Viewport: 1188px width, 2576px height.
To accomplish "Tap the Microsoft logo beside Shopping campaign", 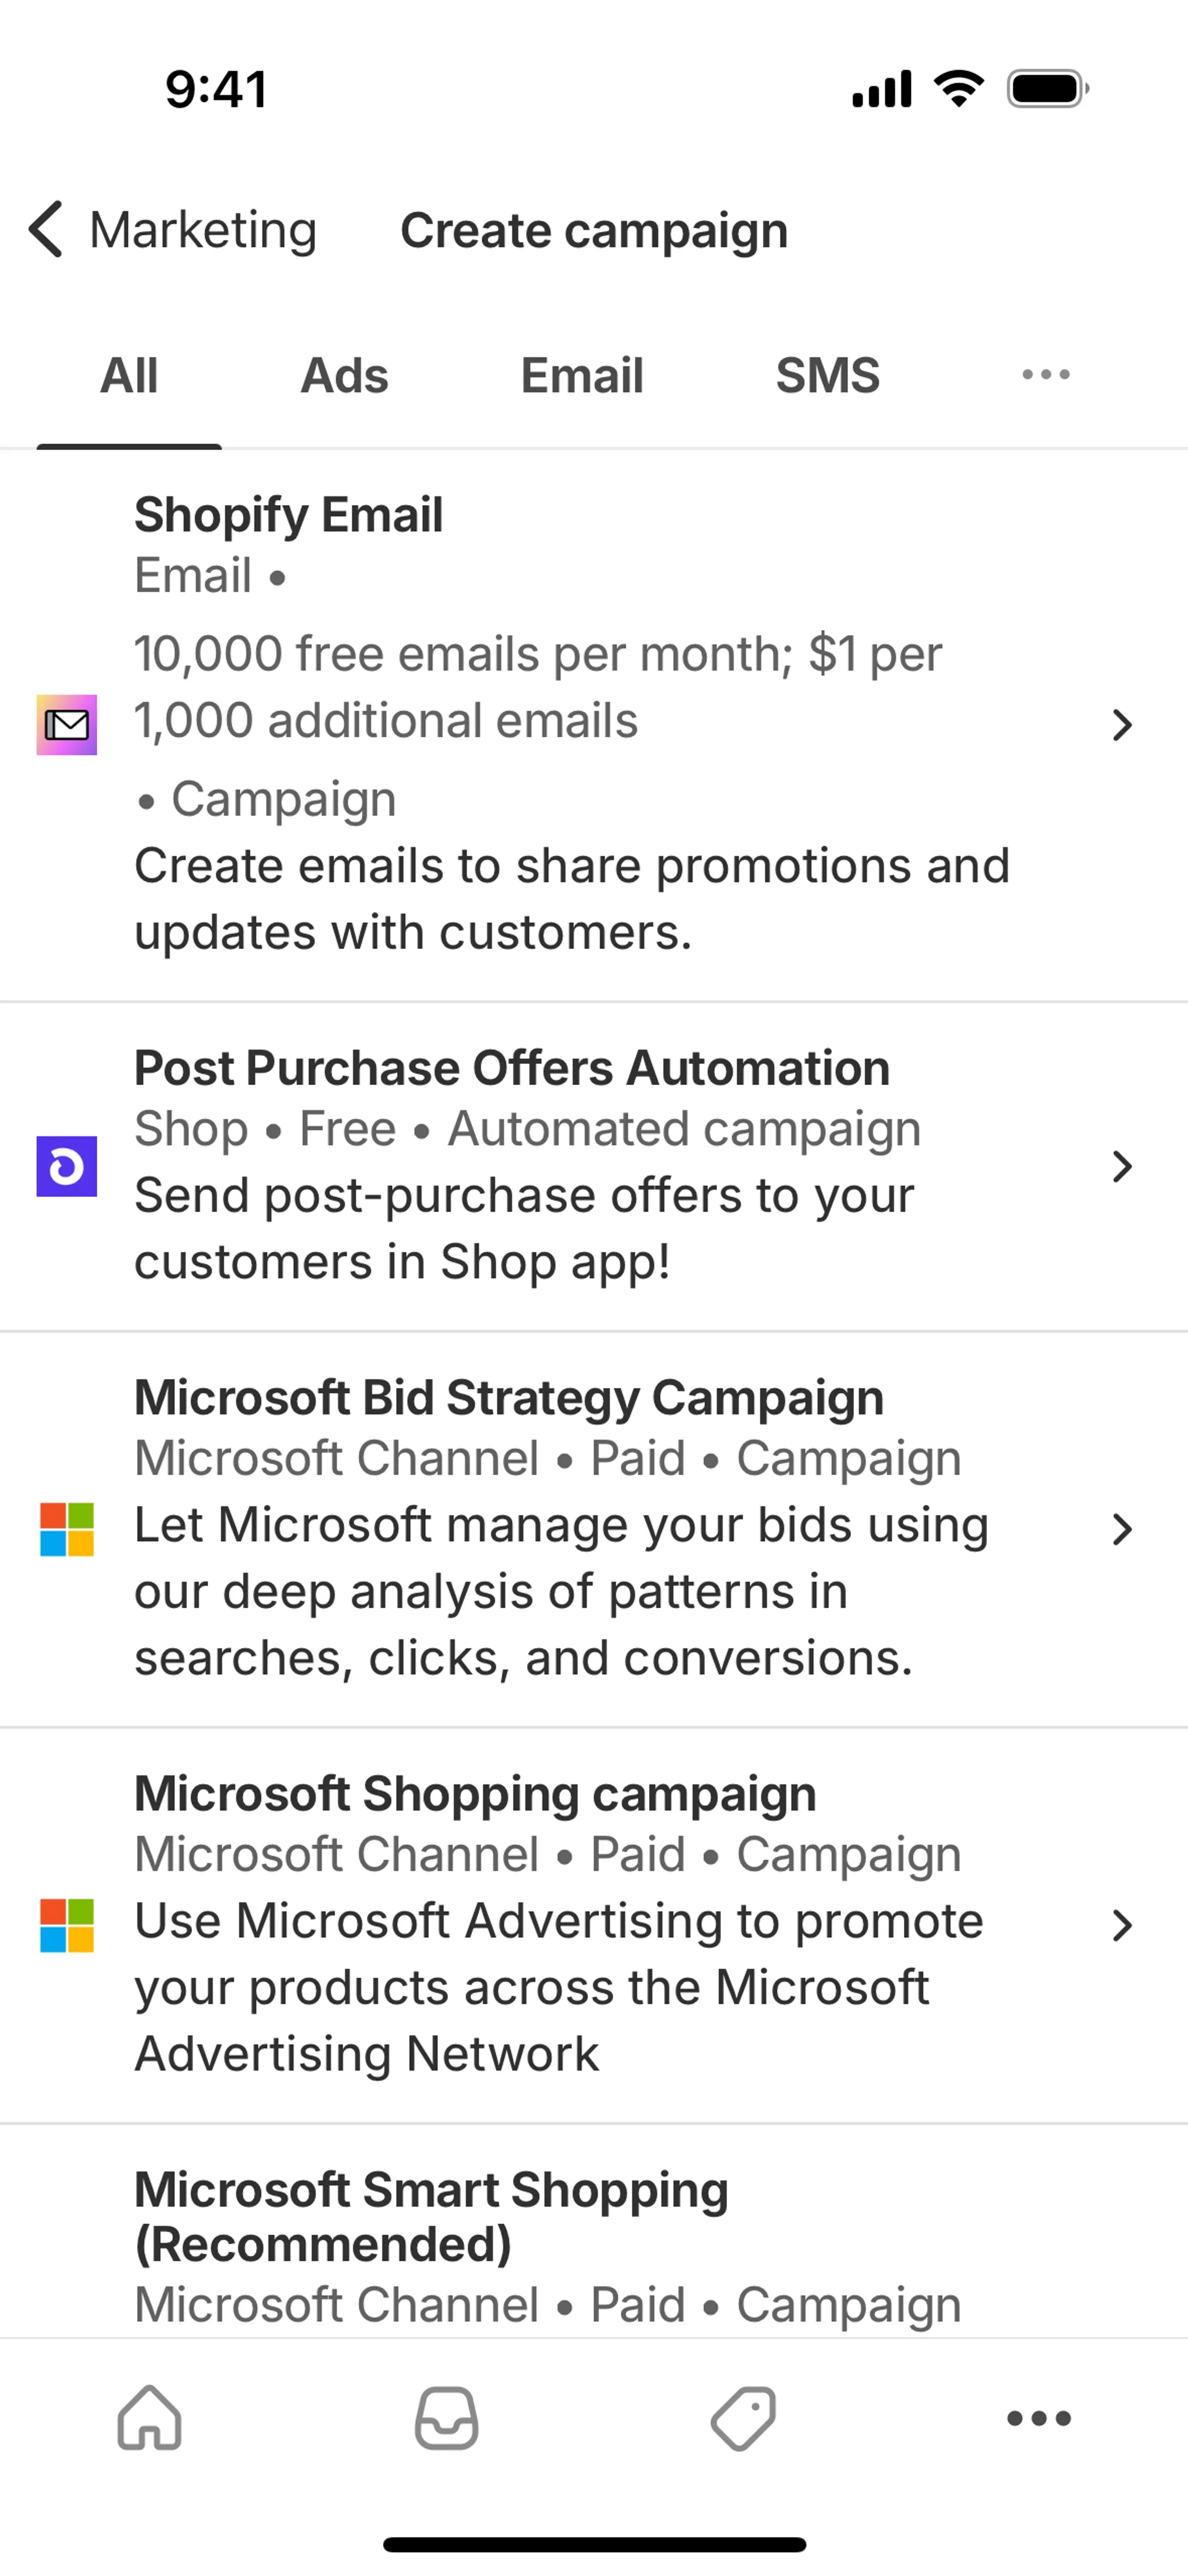I will coord(67,1925).
